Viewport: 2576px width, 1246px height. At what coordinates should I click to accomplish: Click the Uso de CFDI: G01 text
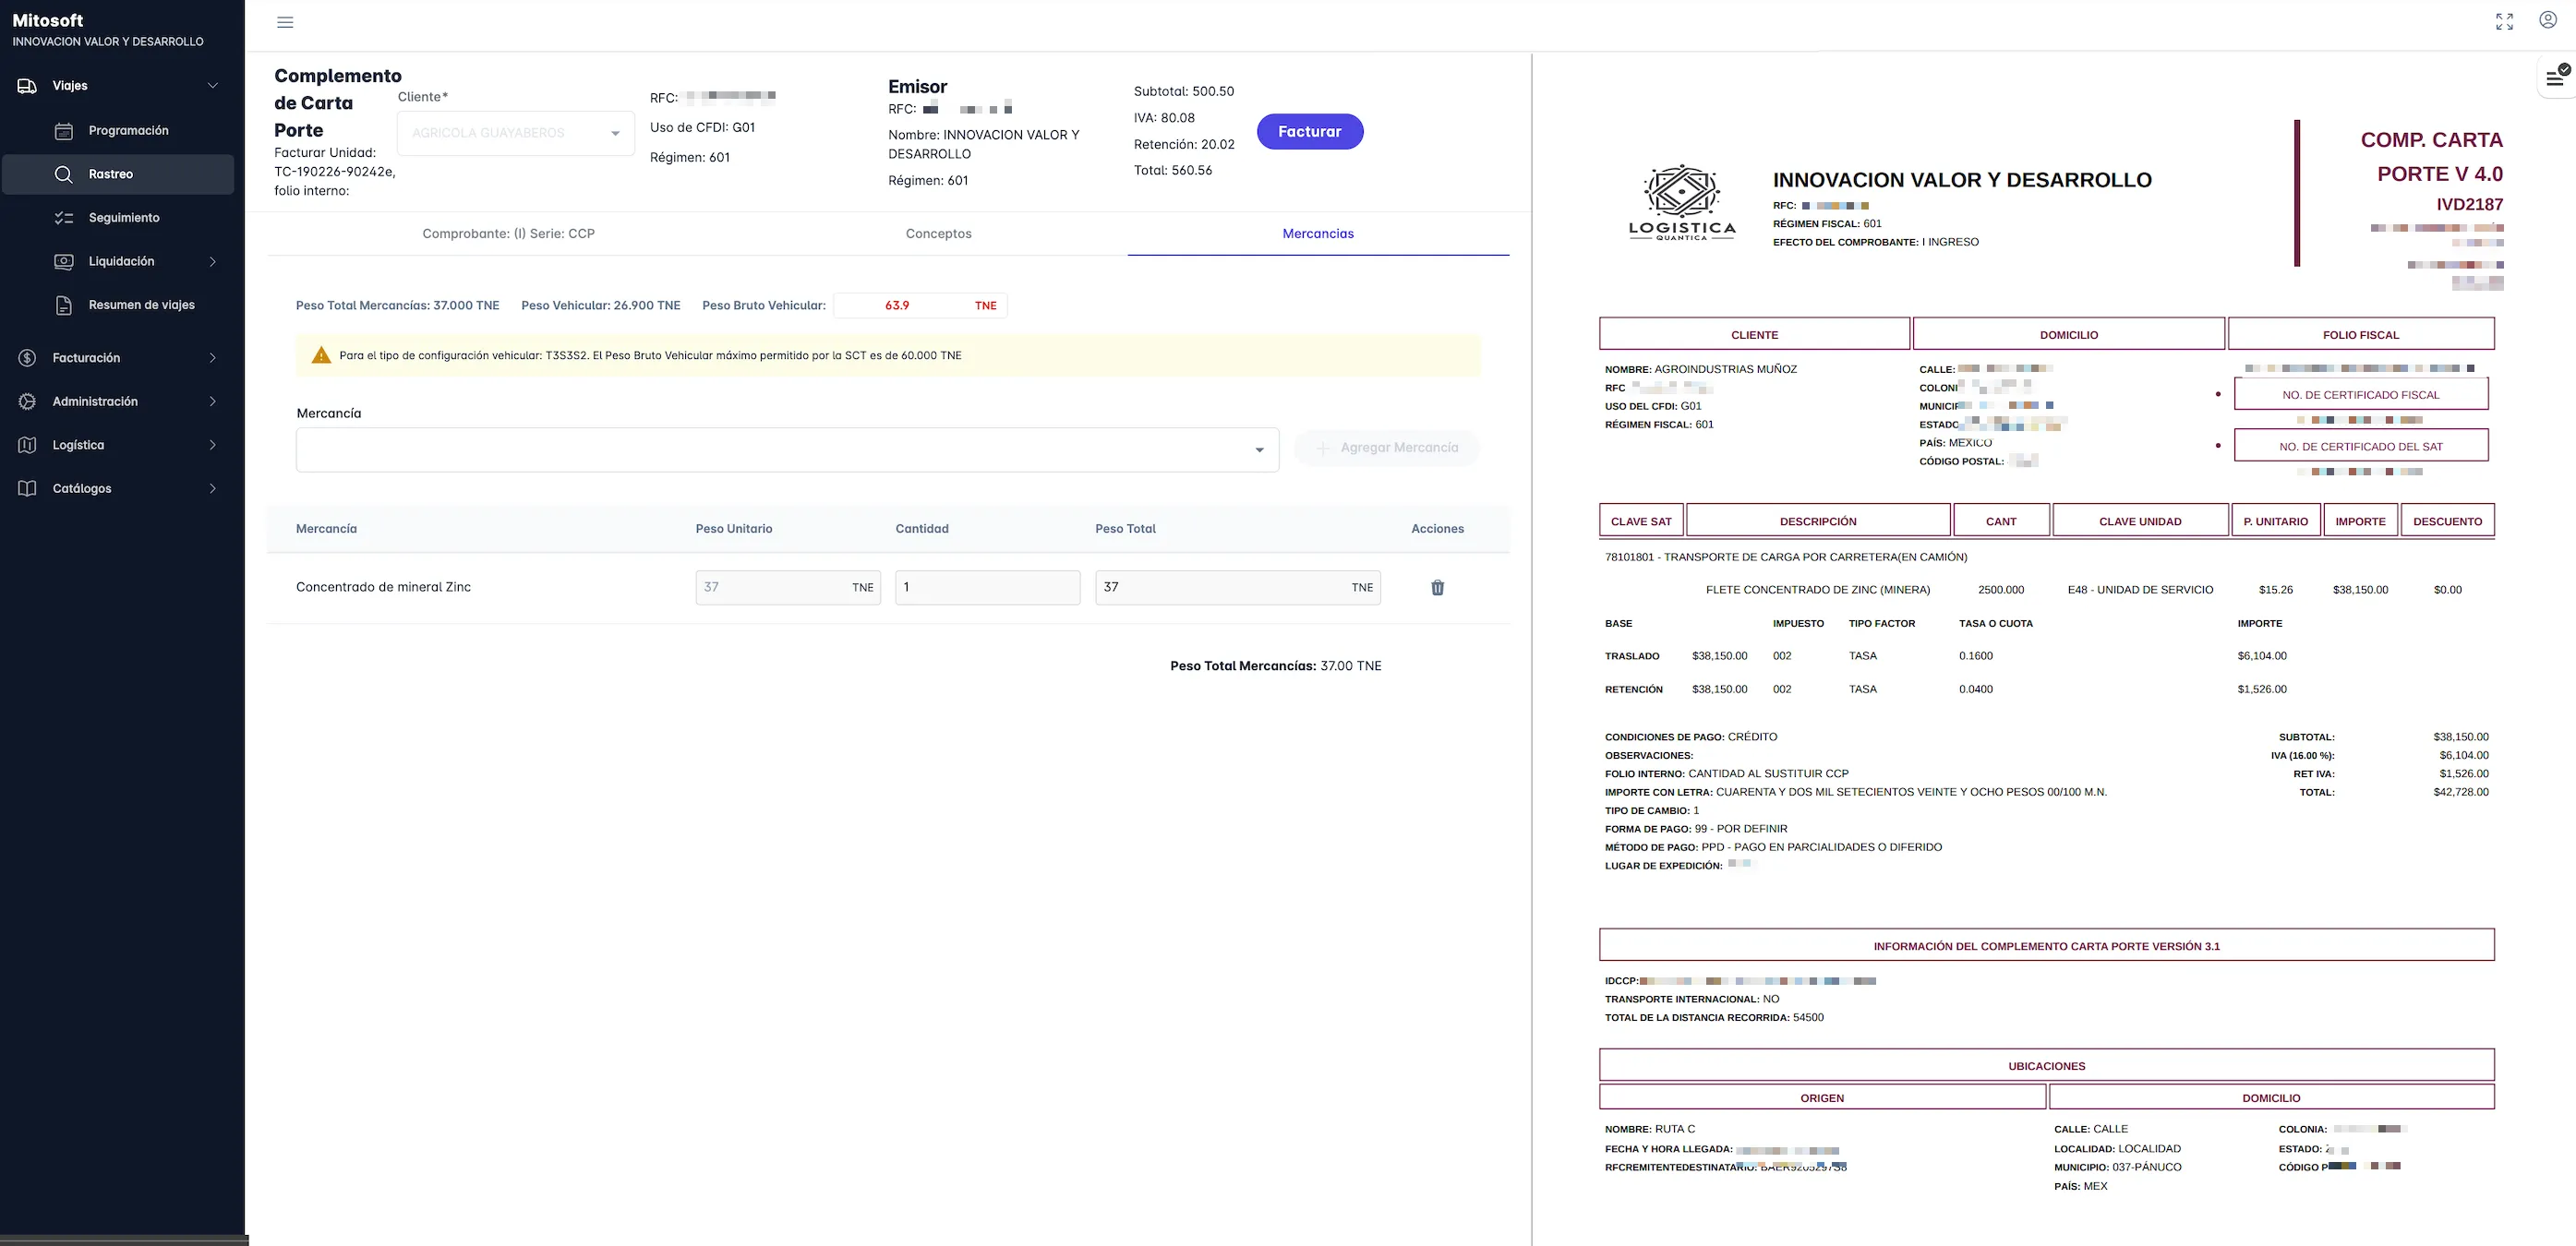(702, 128)
